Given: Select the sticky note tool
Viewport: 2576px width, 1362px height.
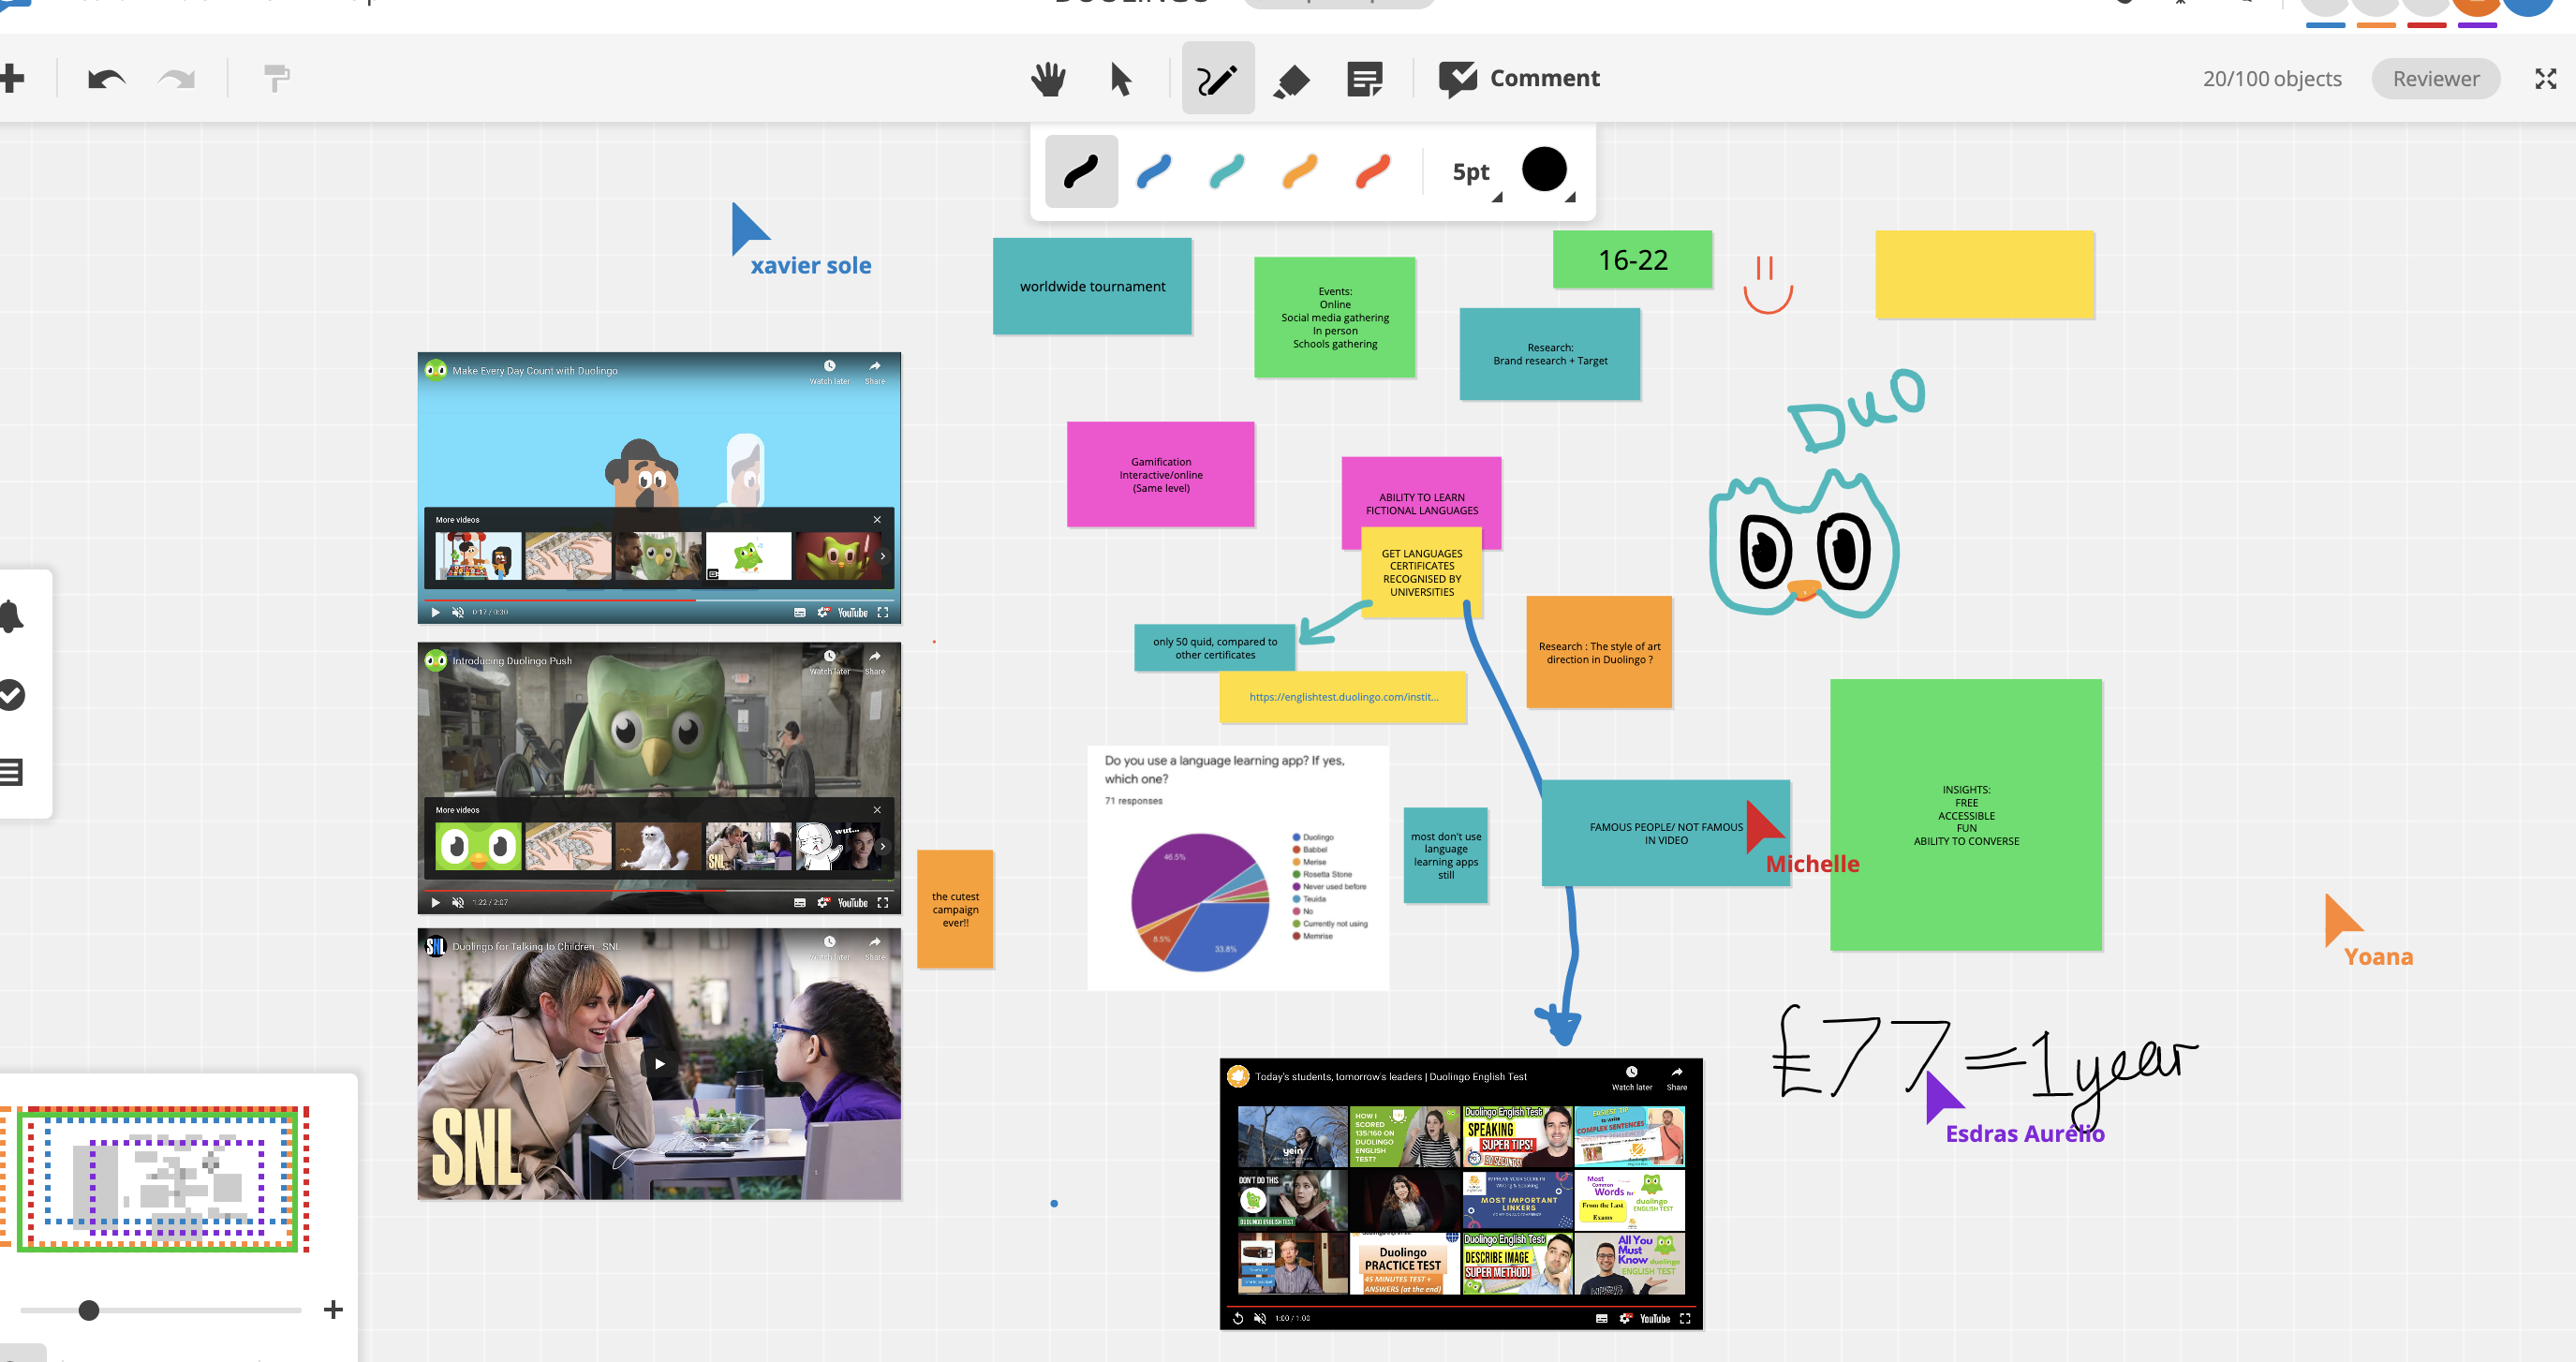Looking at the screenshot, I should 1364,79.
